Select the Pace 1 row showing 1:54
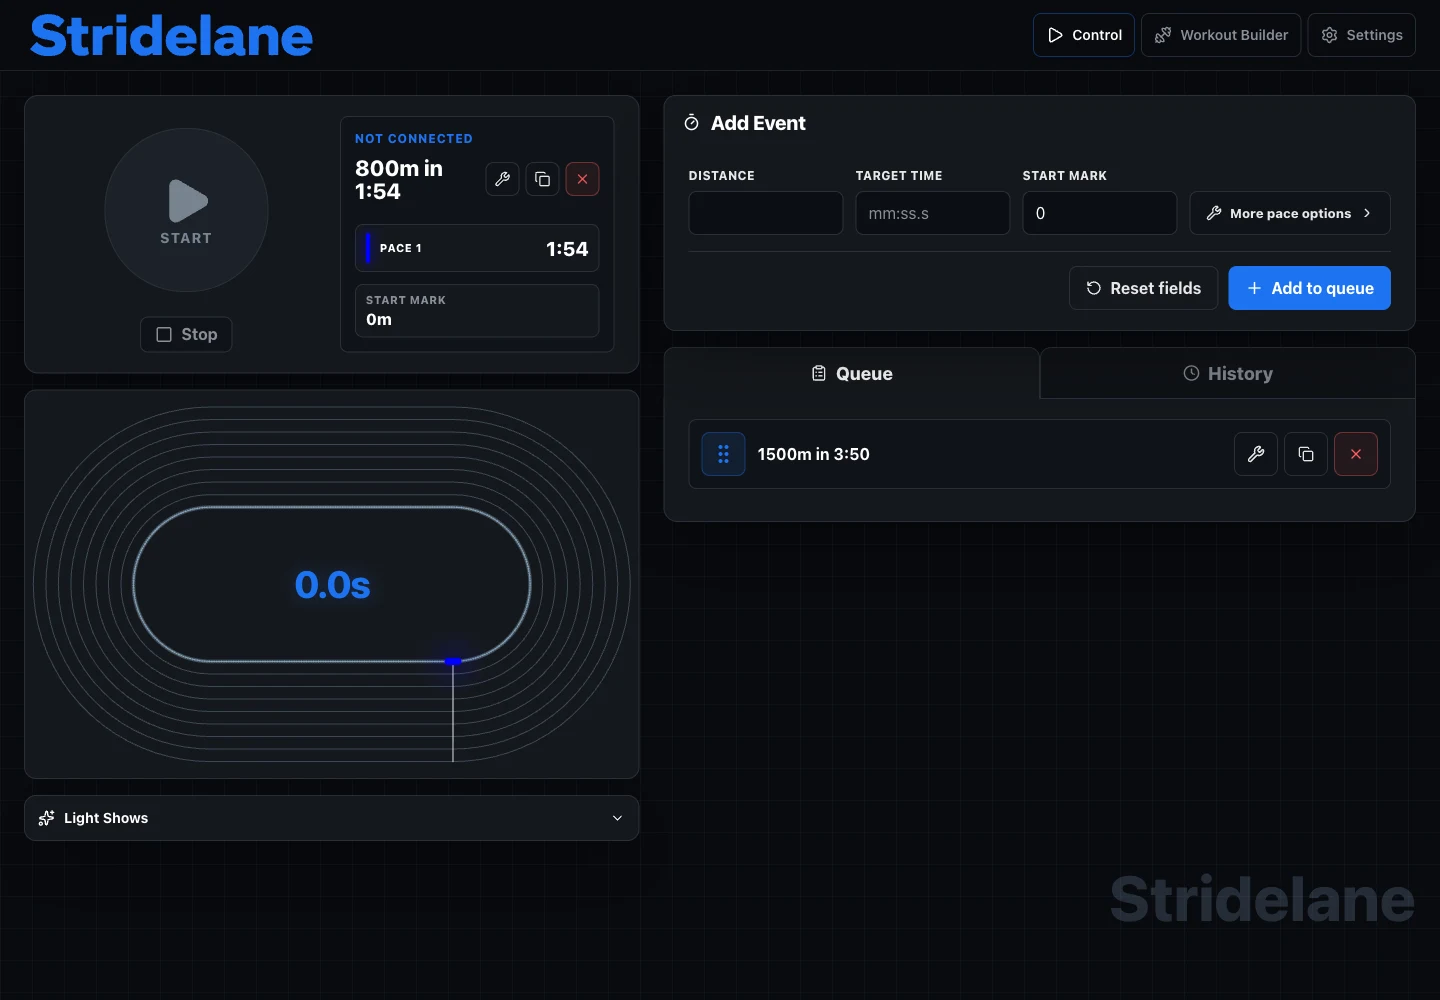The width and height of the screenshot is (1440, 1000). point(477,248)
